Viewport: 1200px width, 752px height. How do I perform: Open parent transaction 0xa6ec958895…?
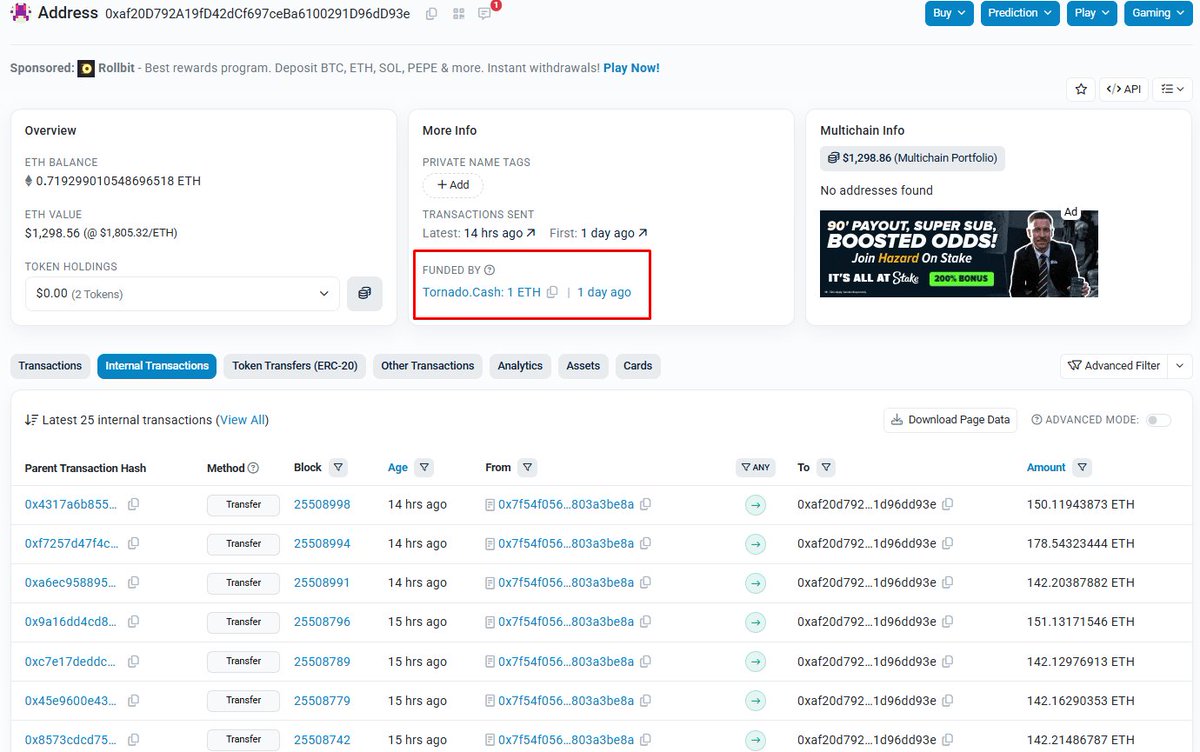pos(71,583)
